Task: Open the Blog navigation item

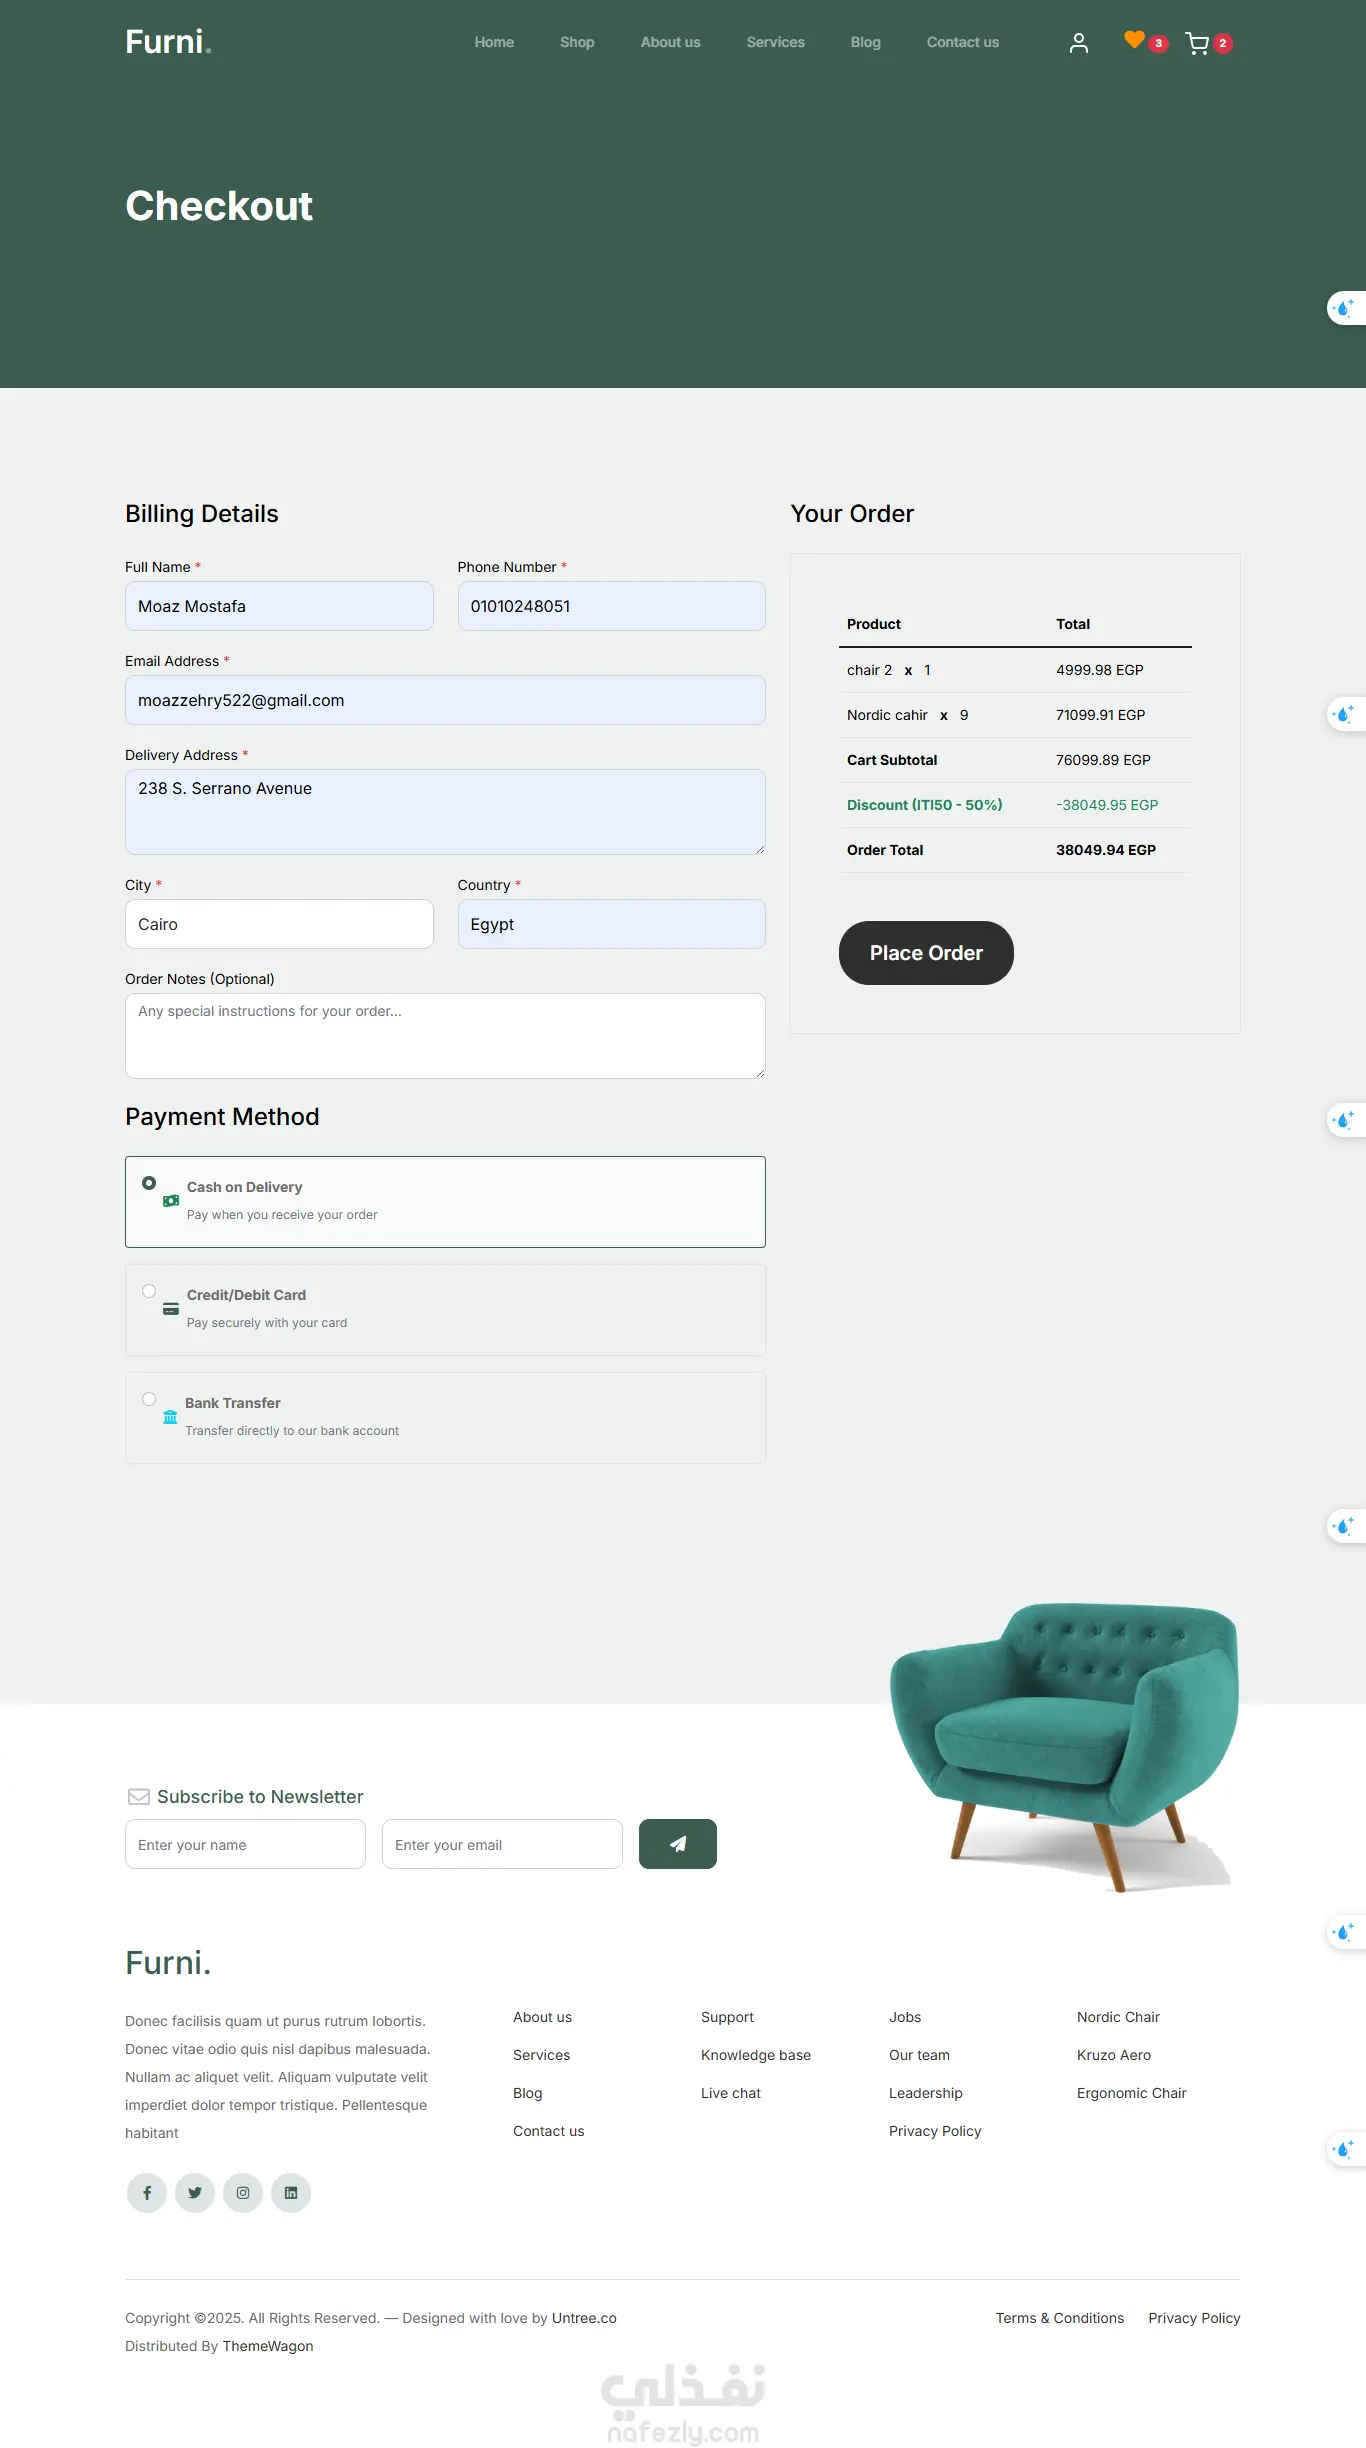Action: click(865, 42)
